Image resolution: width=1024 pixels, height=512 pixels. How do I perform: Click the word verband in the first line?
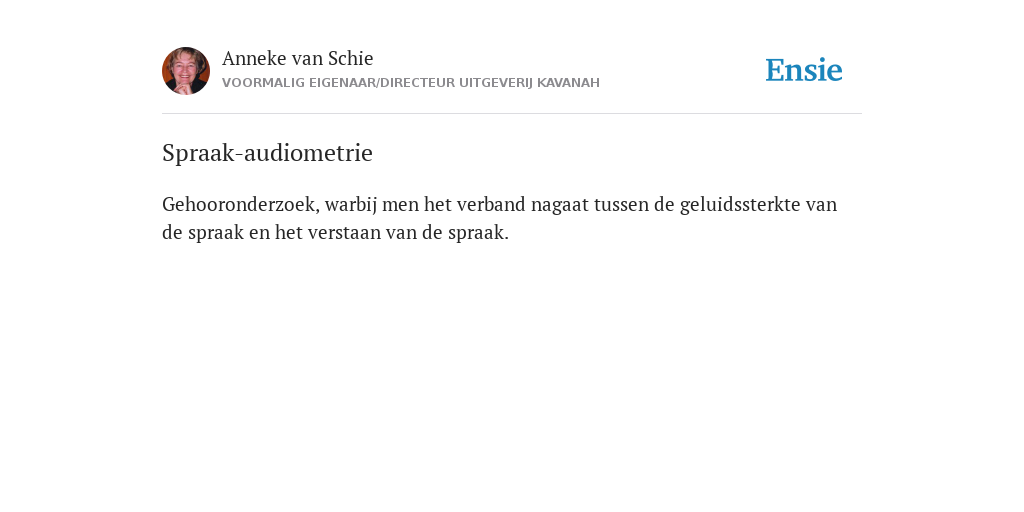[491, 205]
